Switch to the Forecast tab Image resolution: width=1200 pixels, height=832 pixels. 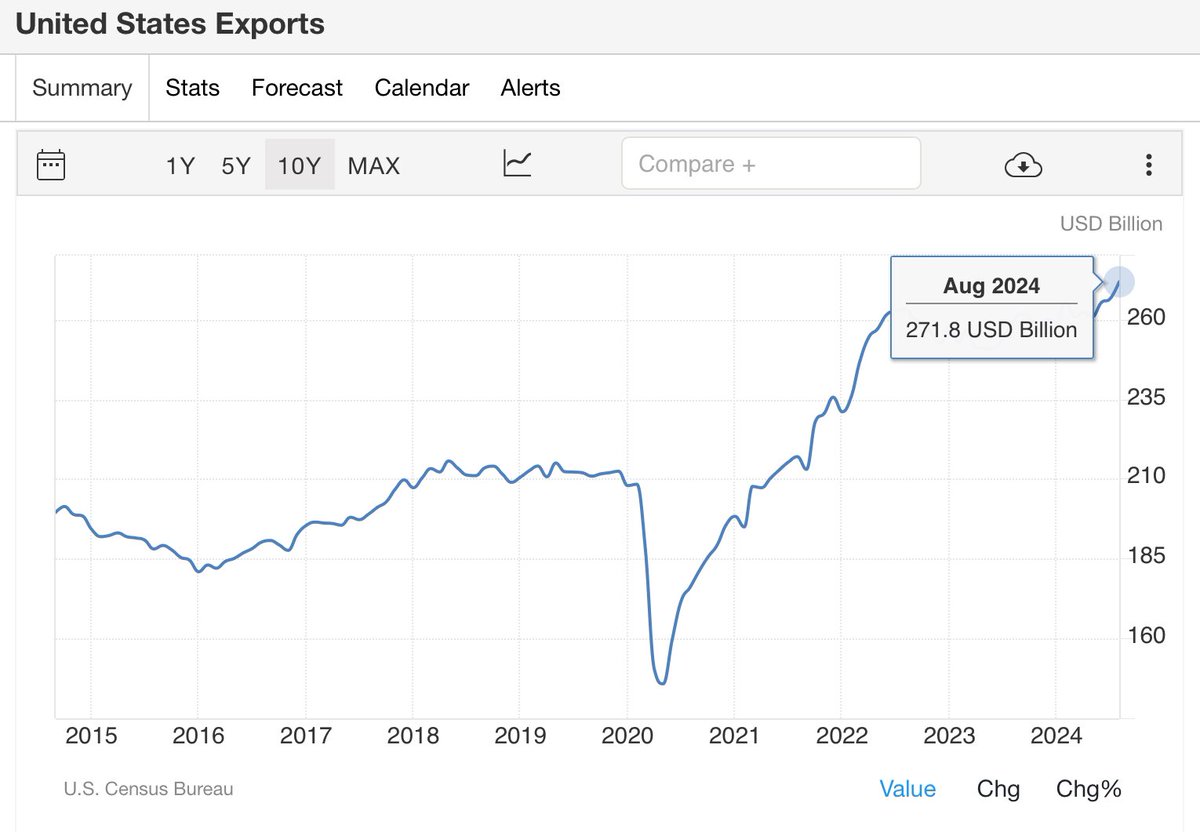coord(297,88)
